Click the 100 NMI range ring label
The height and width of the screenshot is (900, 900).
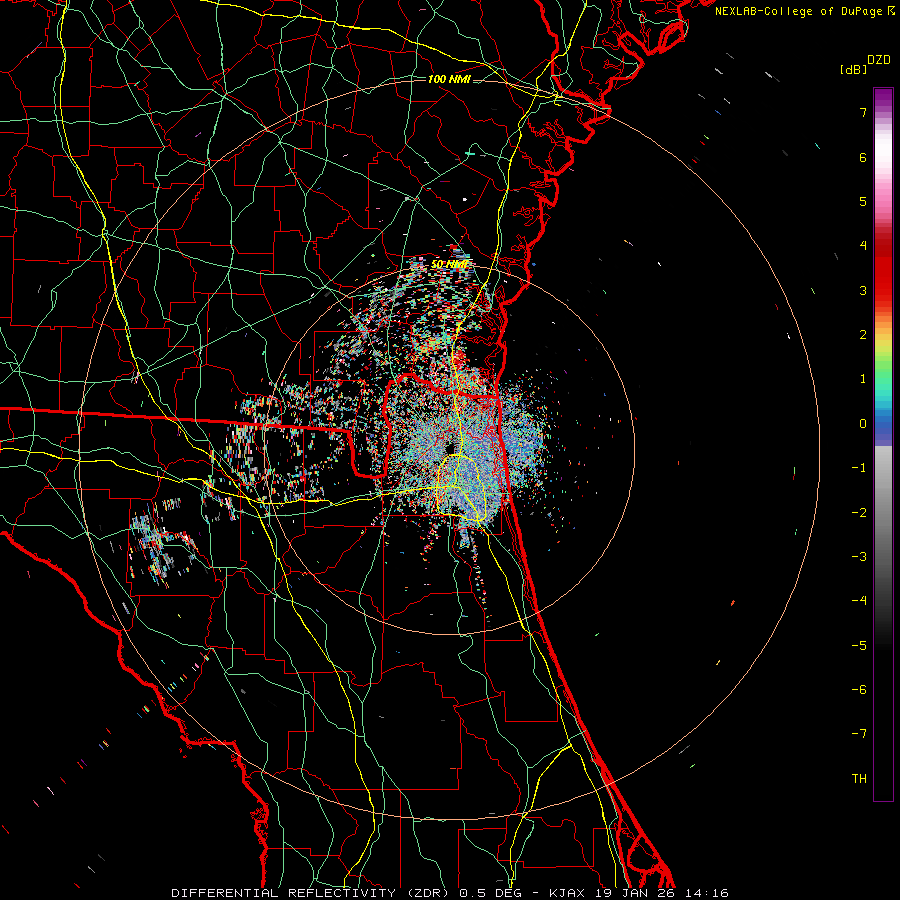[x=449, y=79]
